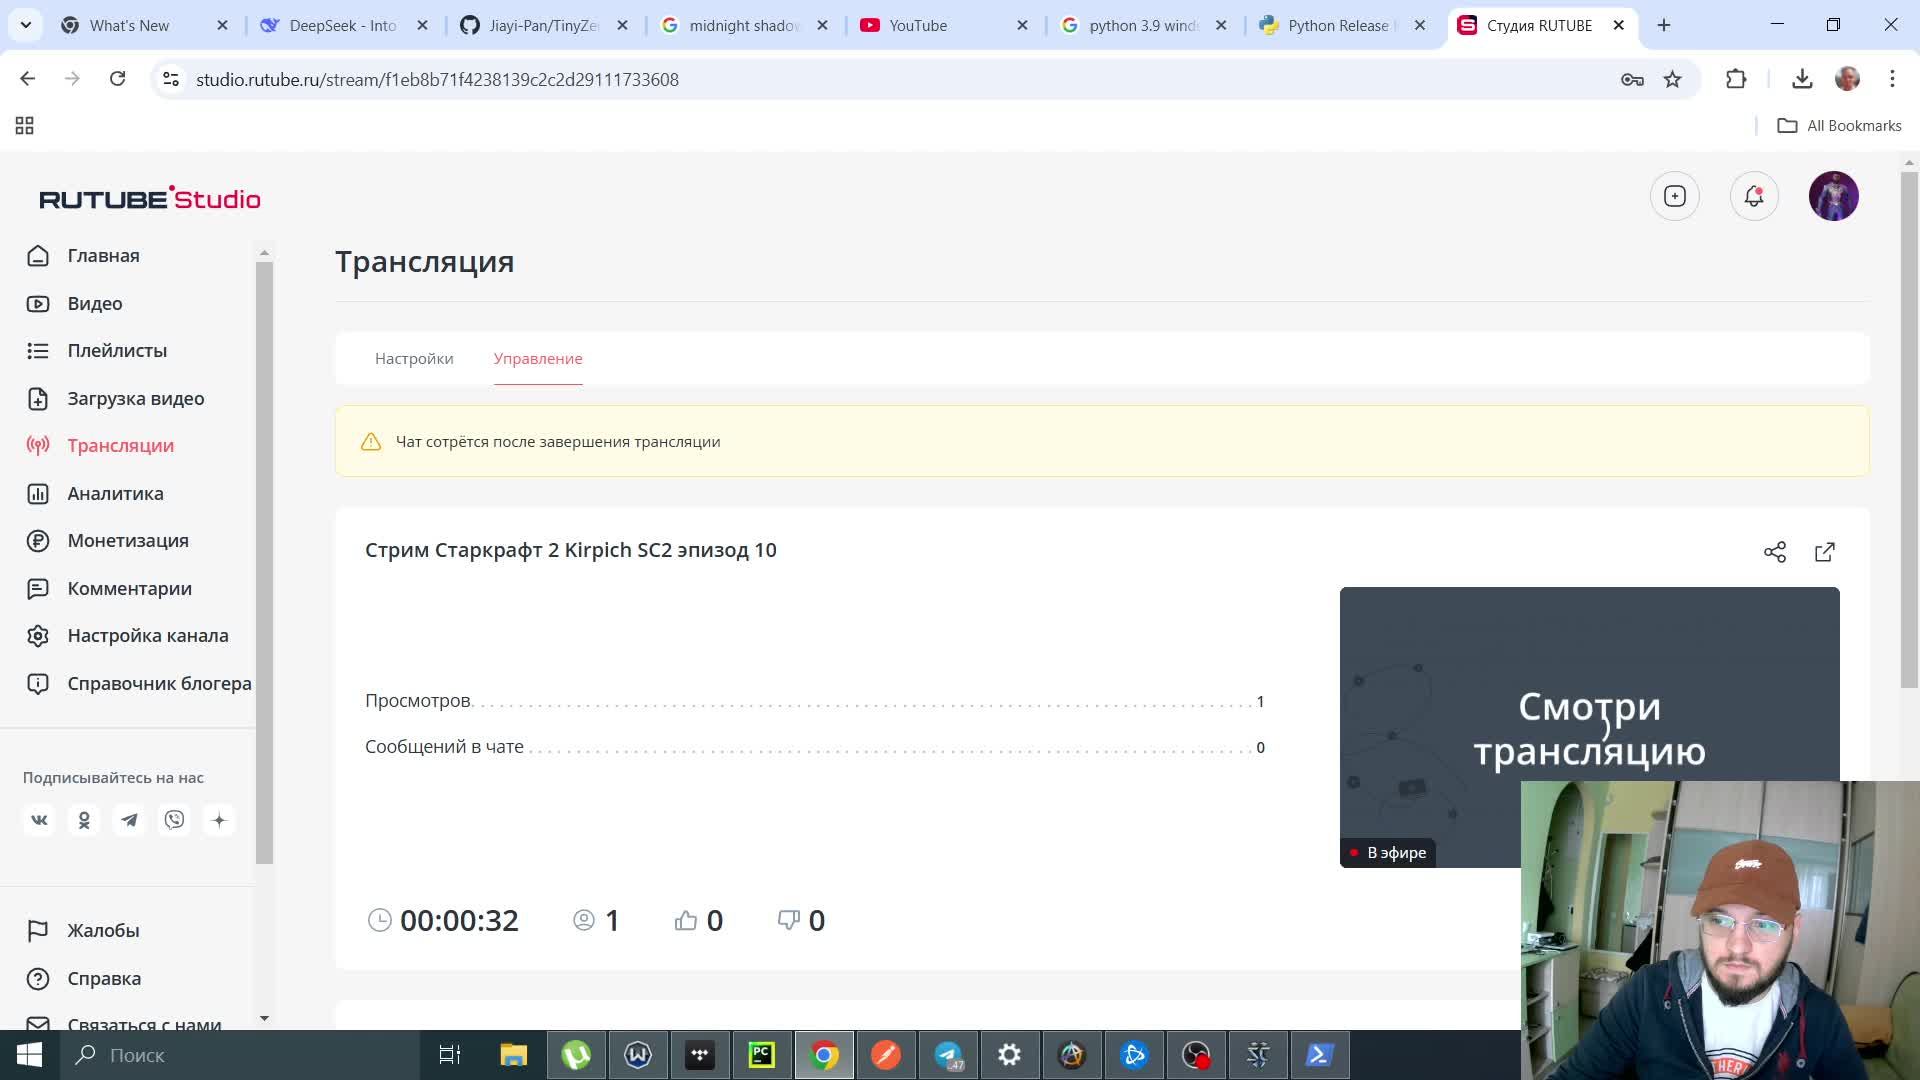Go to Монетизация in the sidebar
Image resolution: width=1920 pixels, height=1080 pixels.
tap(127, 541)
